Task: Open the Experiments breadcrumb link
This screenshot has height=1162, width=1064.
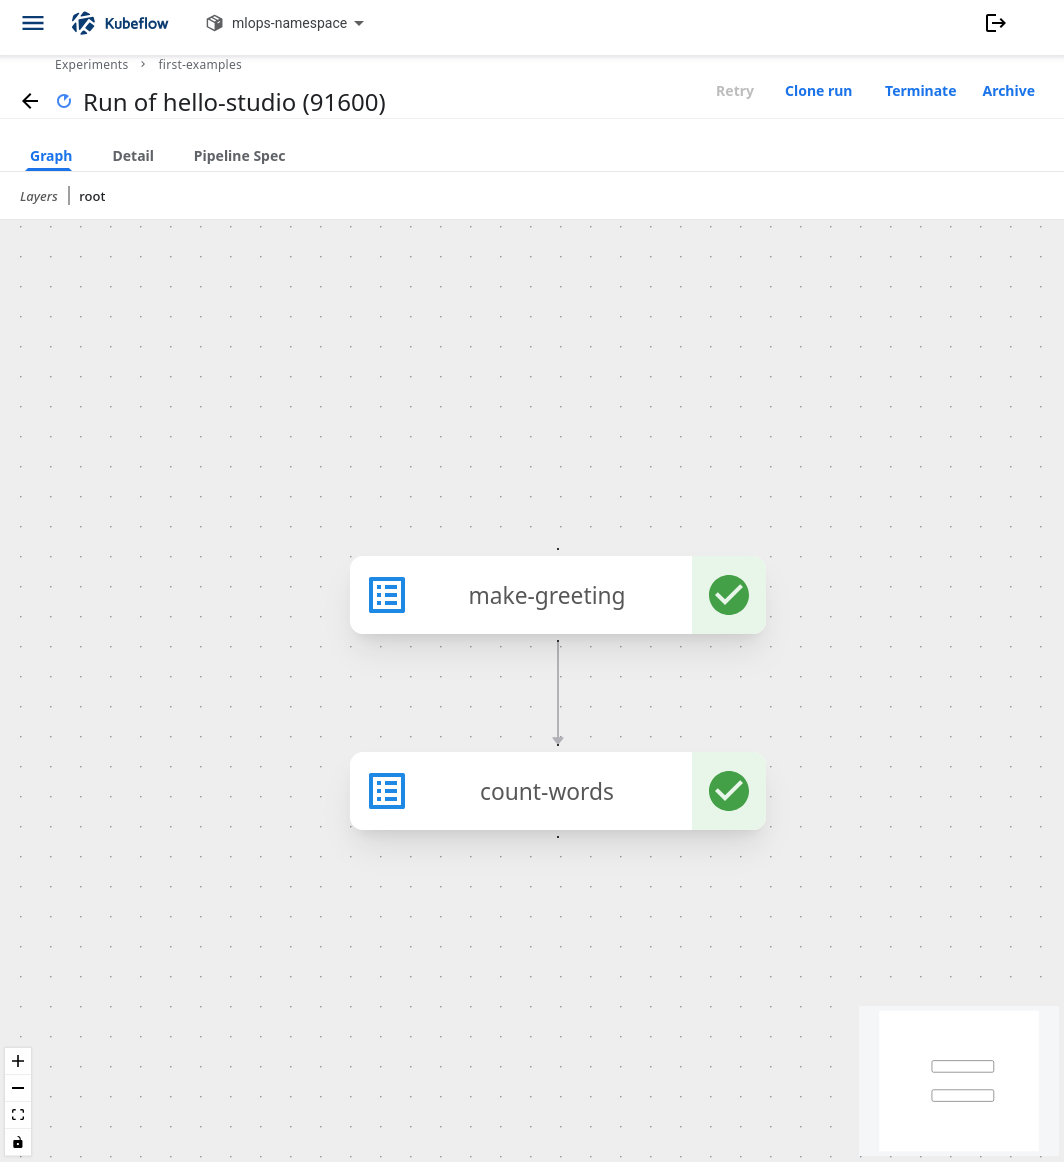Action: pos(91,64)
